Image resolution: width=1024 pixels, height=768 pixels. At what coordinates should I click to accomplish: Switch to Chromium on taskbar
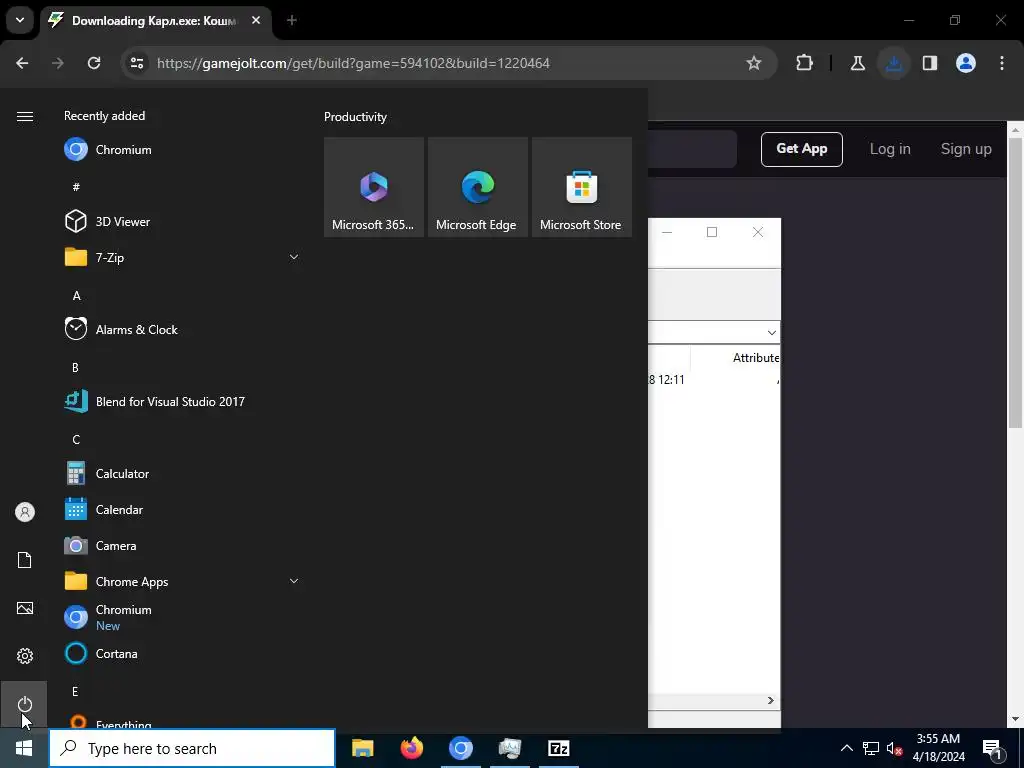[460, 748]
